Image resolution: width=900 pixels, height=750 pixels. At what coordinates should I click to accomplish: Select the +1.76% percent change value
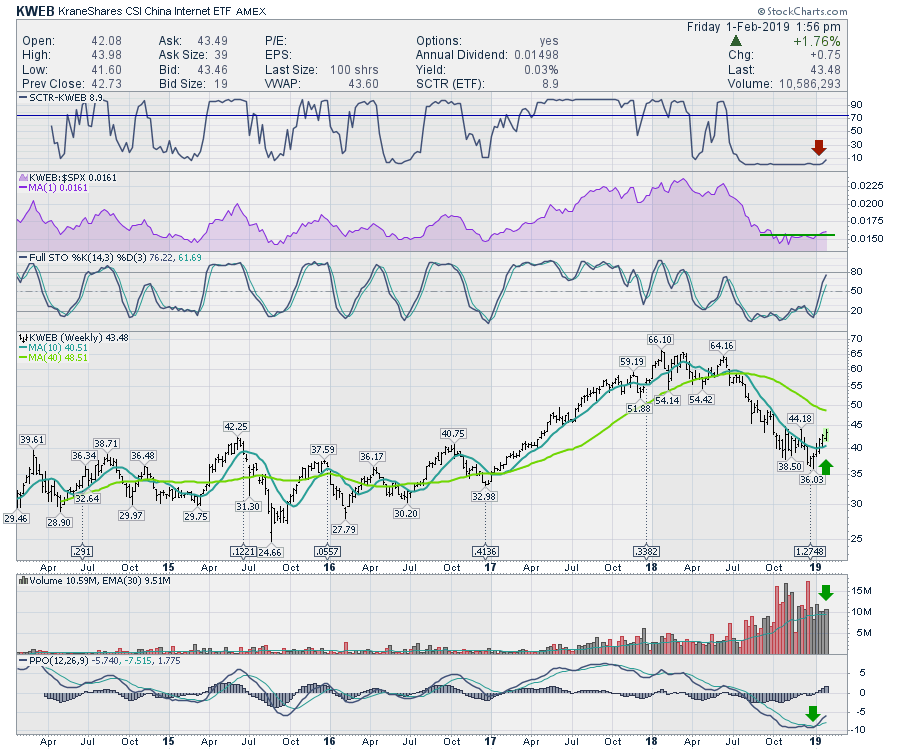(x=817, y=41)
